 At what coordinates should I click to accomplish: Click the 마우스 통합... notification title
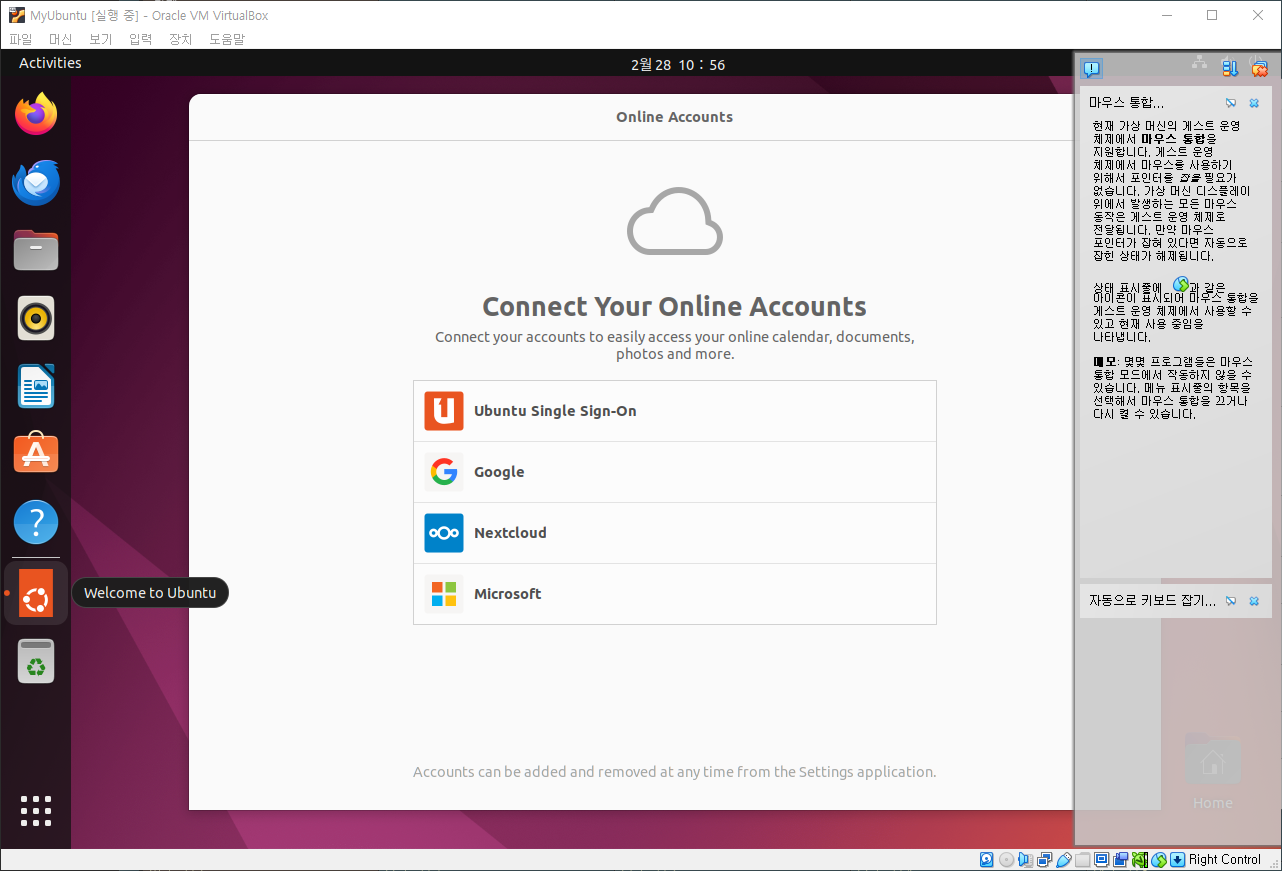click(x=1127, y=103)
